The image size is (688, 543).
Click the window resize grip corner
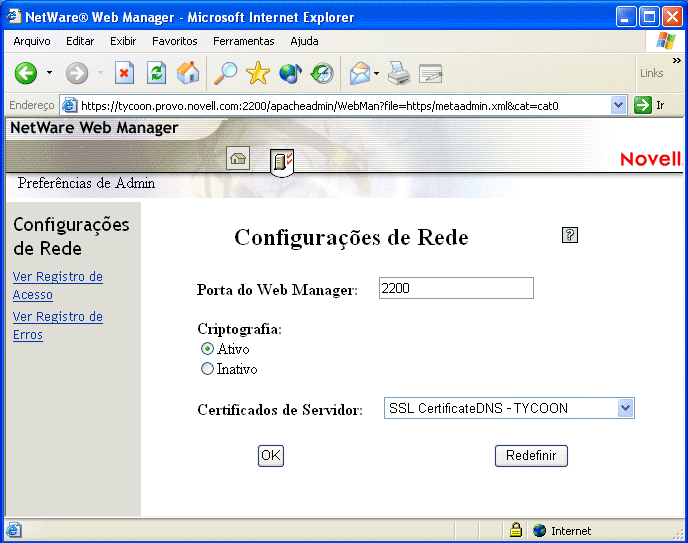pyautogui.click(x=679, y=534)
